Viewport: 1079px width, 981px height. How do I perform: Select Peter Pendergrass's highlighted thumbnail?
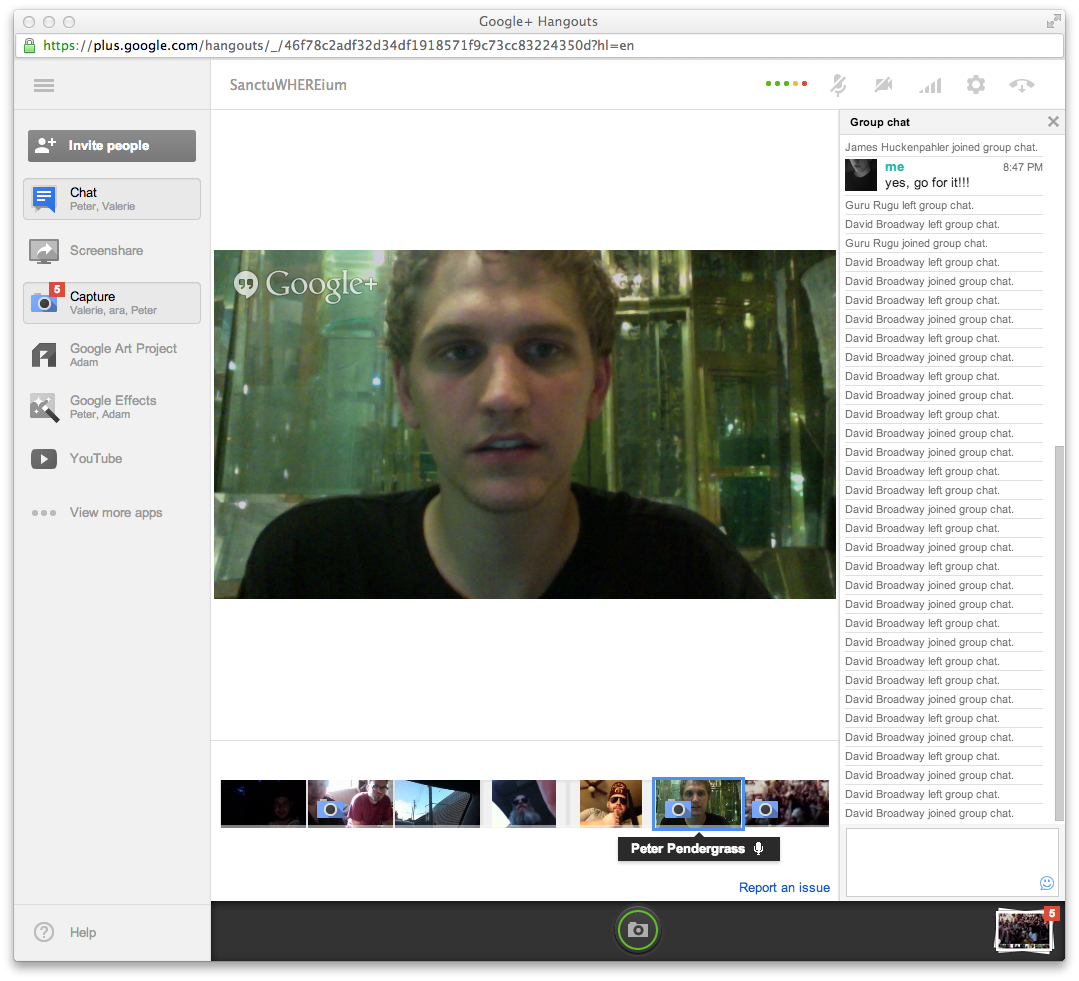698,804
